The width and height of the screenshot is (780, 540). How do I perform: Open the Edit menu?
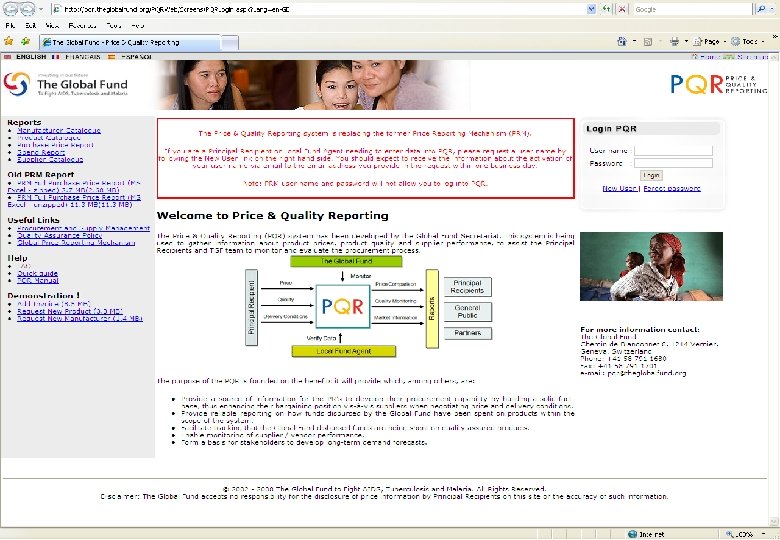point(31,25)
